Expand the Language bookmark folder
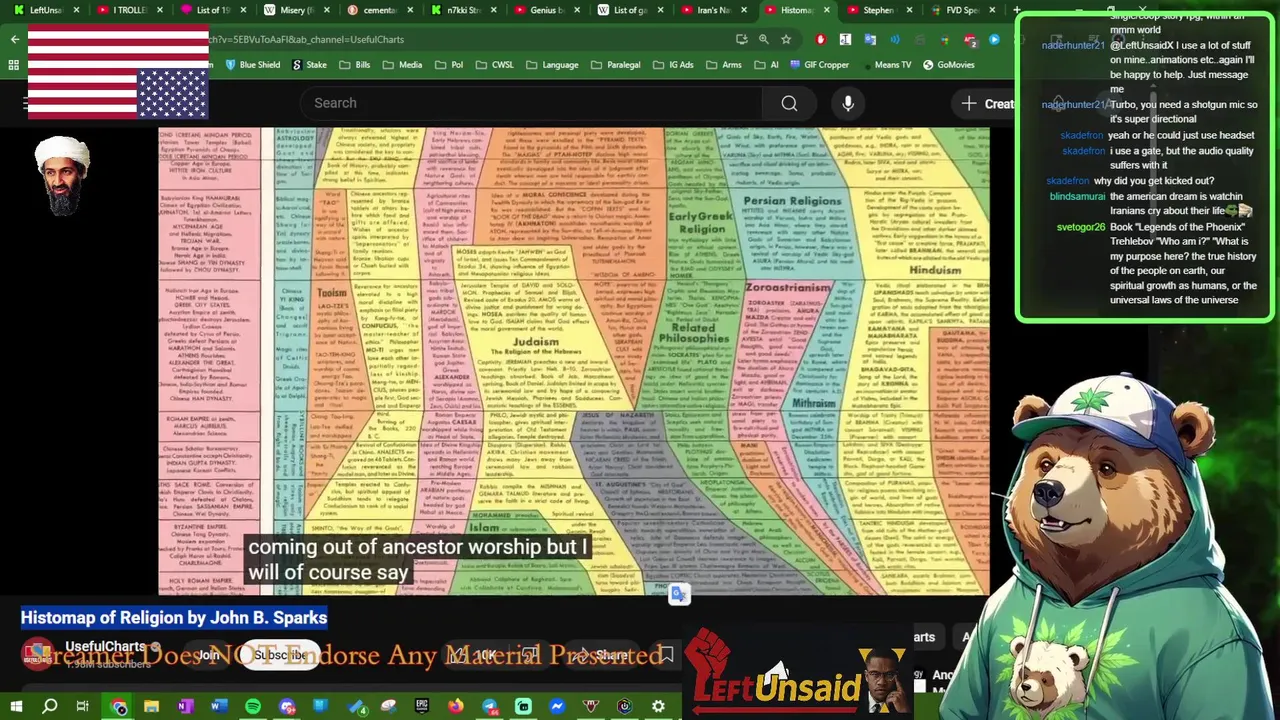 click(x=552, y=65)
